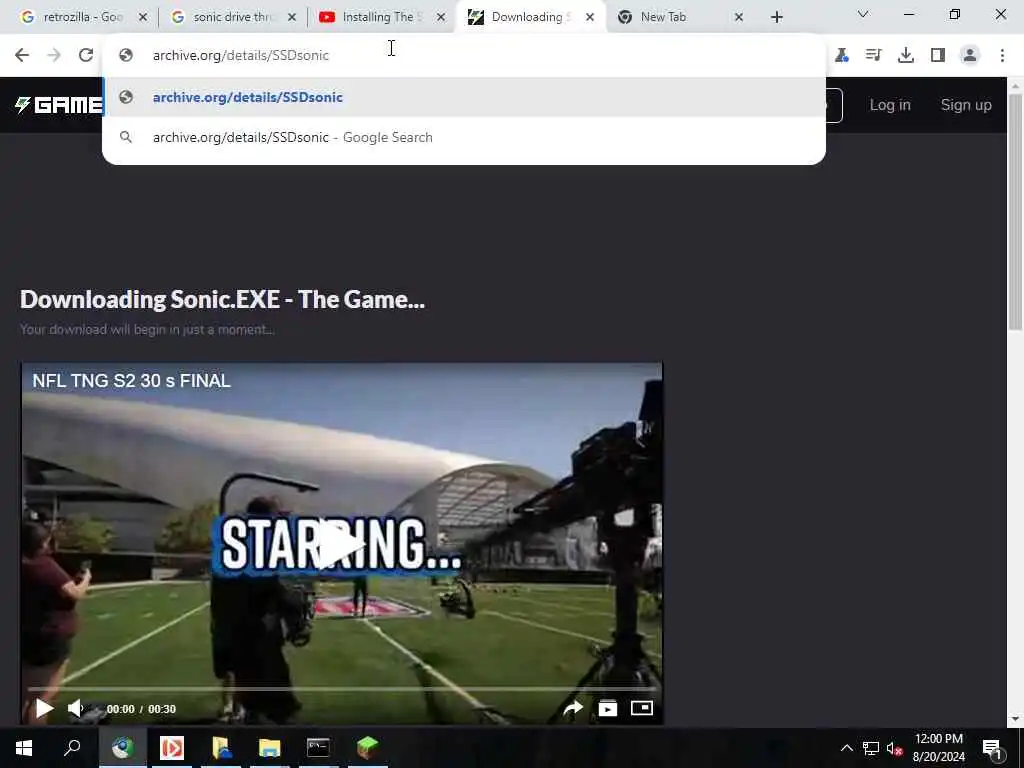Image resolution: width=1024 pixels, height=768 pixels.
Task: Close the Downloading tab
Action: pyautogui.click(x=590, y=18)
